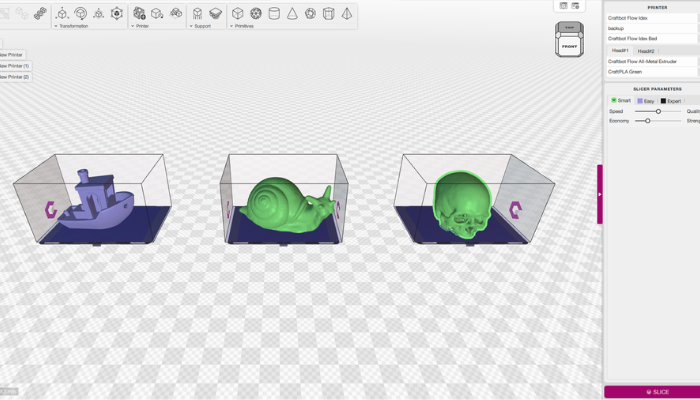This screenshot has width=700, height=400.
Task: Select the Scale transformation tool
Action: point(99,13)
